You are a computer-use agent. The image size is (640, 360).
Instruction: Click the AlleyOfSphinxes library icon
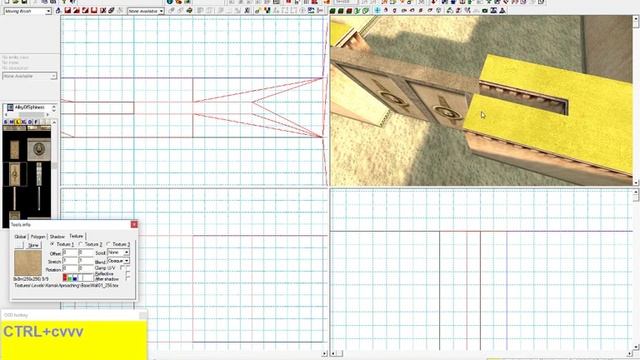(10, 107)
